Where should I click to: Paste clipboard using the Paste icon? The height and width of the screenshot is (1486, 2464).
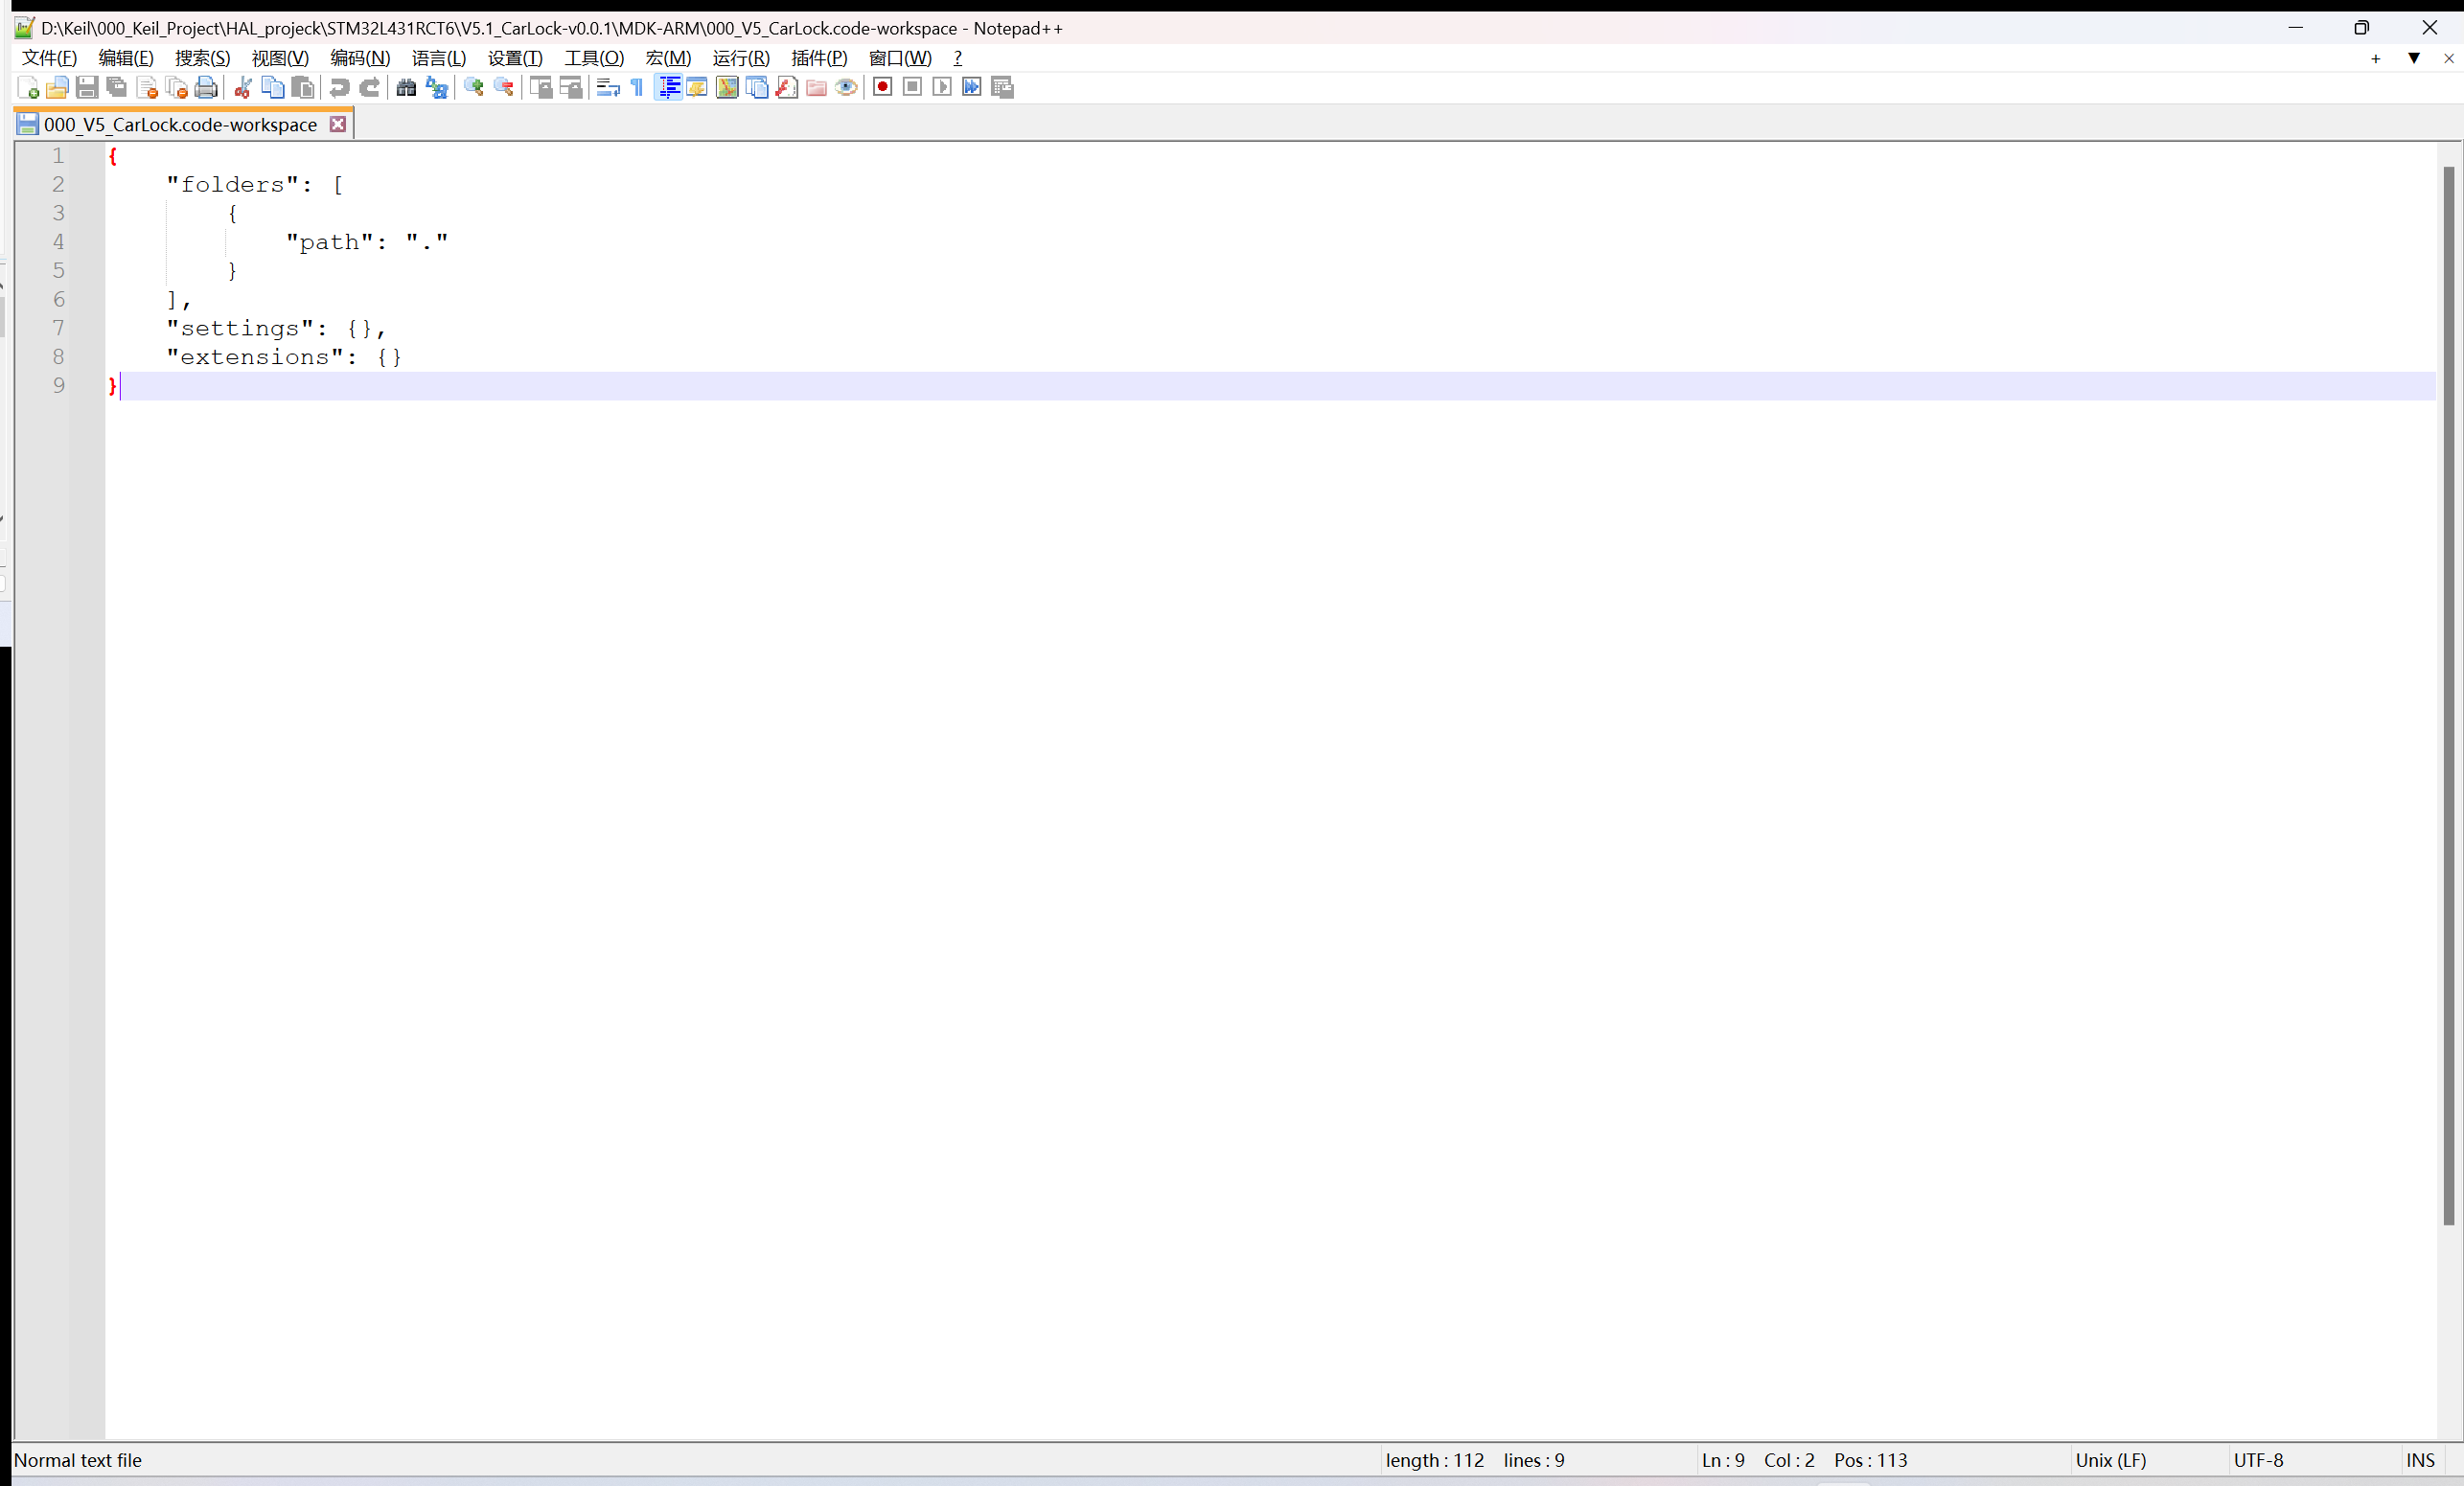pyautogui.click(x=302, y=88)
